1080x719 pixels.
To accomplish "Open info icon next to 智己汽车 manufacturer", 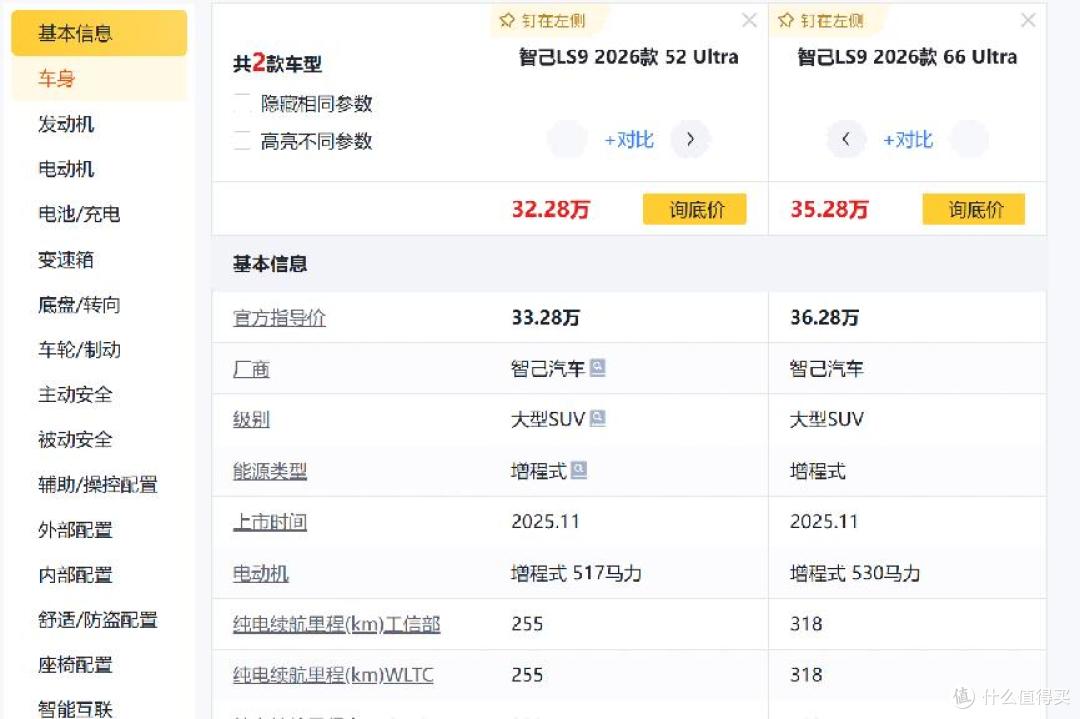I will tap(598, 368).
